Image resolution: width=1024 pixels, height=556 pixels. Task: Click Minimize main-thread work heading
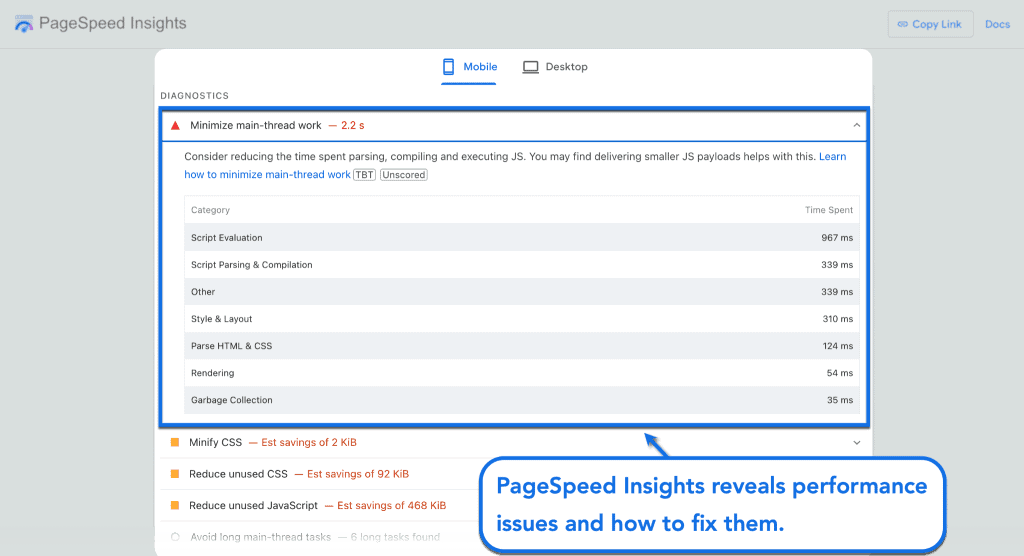(255, 125)
